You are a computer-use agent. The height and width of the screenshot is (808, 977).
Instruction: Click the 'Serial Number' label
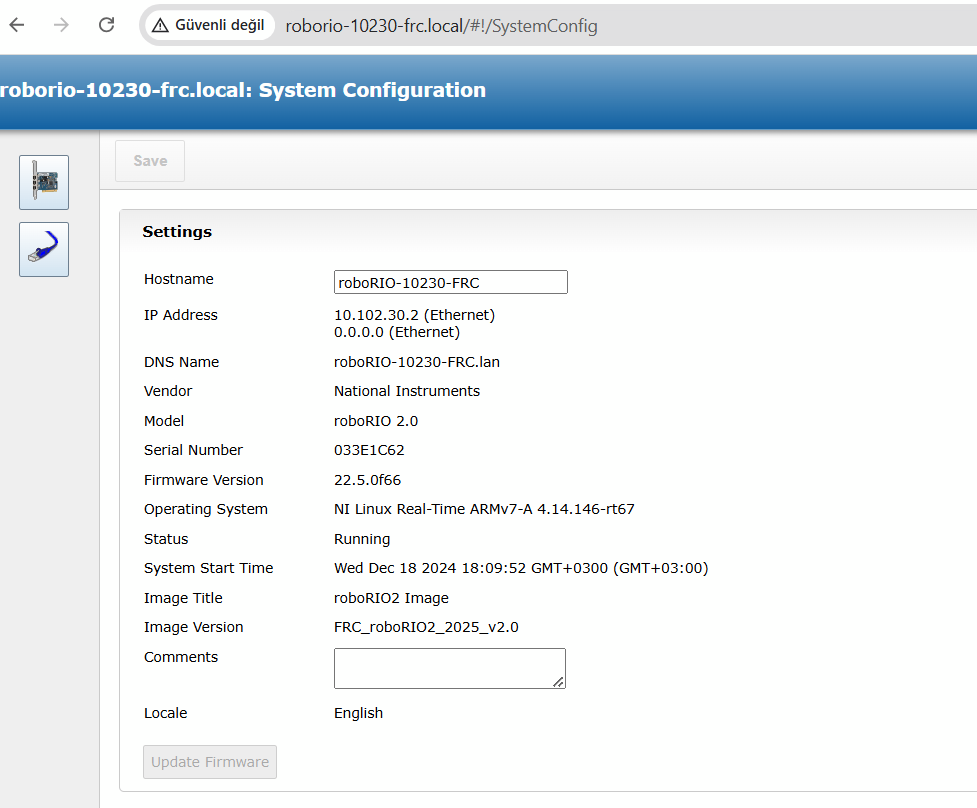click(x=193, y=450)
